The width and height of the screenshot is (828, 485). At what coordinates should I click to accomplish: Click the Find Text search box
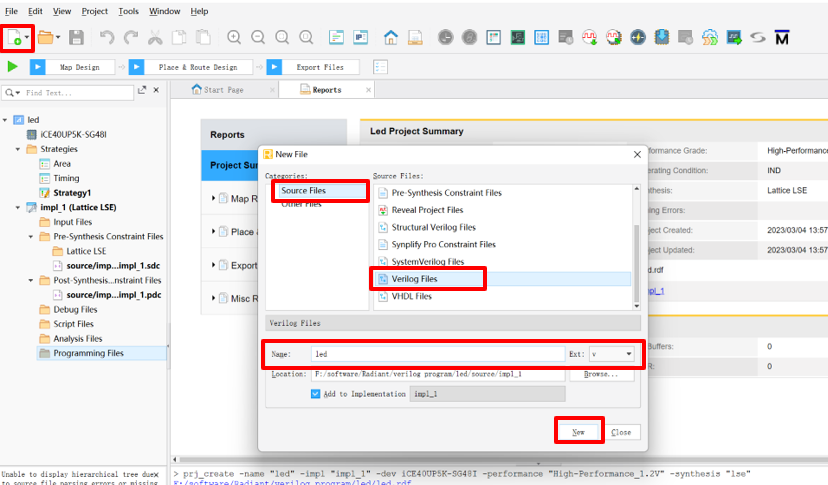68,92
